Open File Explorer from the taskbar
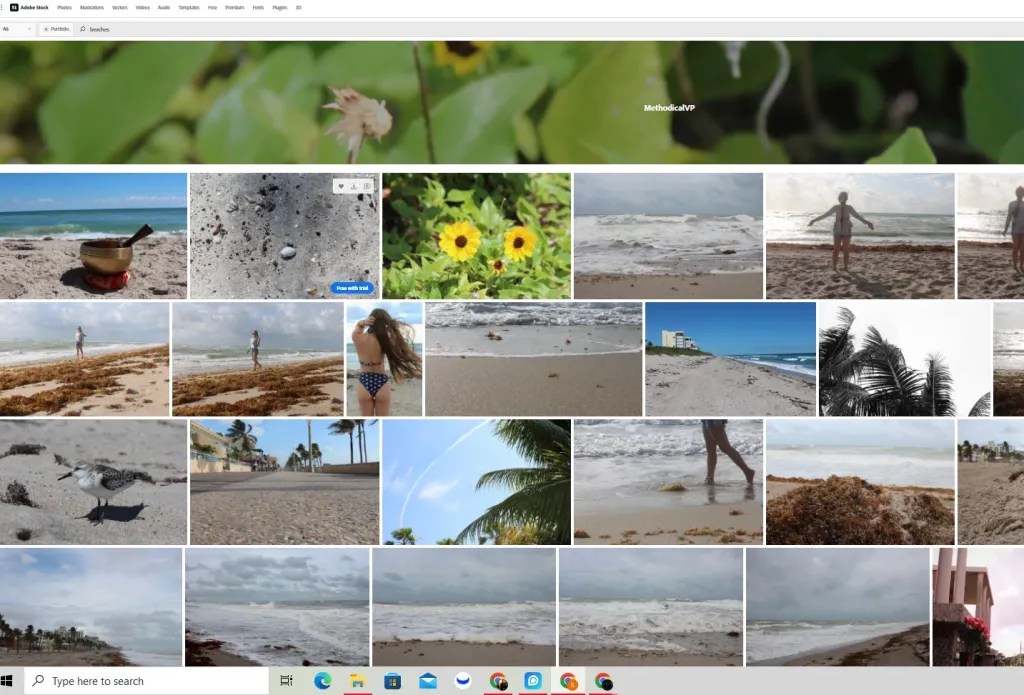Image resolution: width=1024 pixels, height=695 pixels. pyautogui.click(x=357, y=681)
